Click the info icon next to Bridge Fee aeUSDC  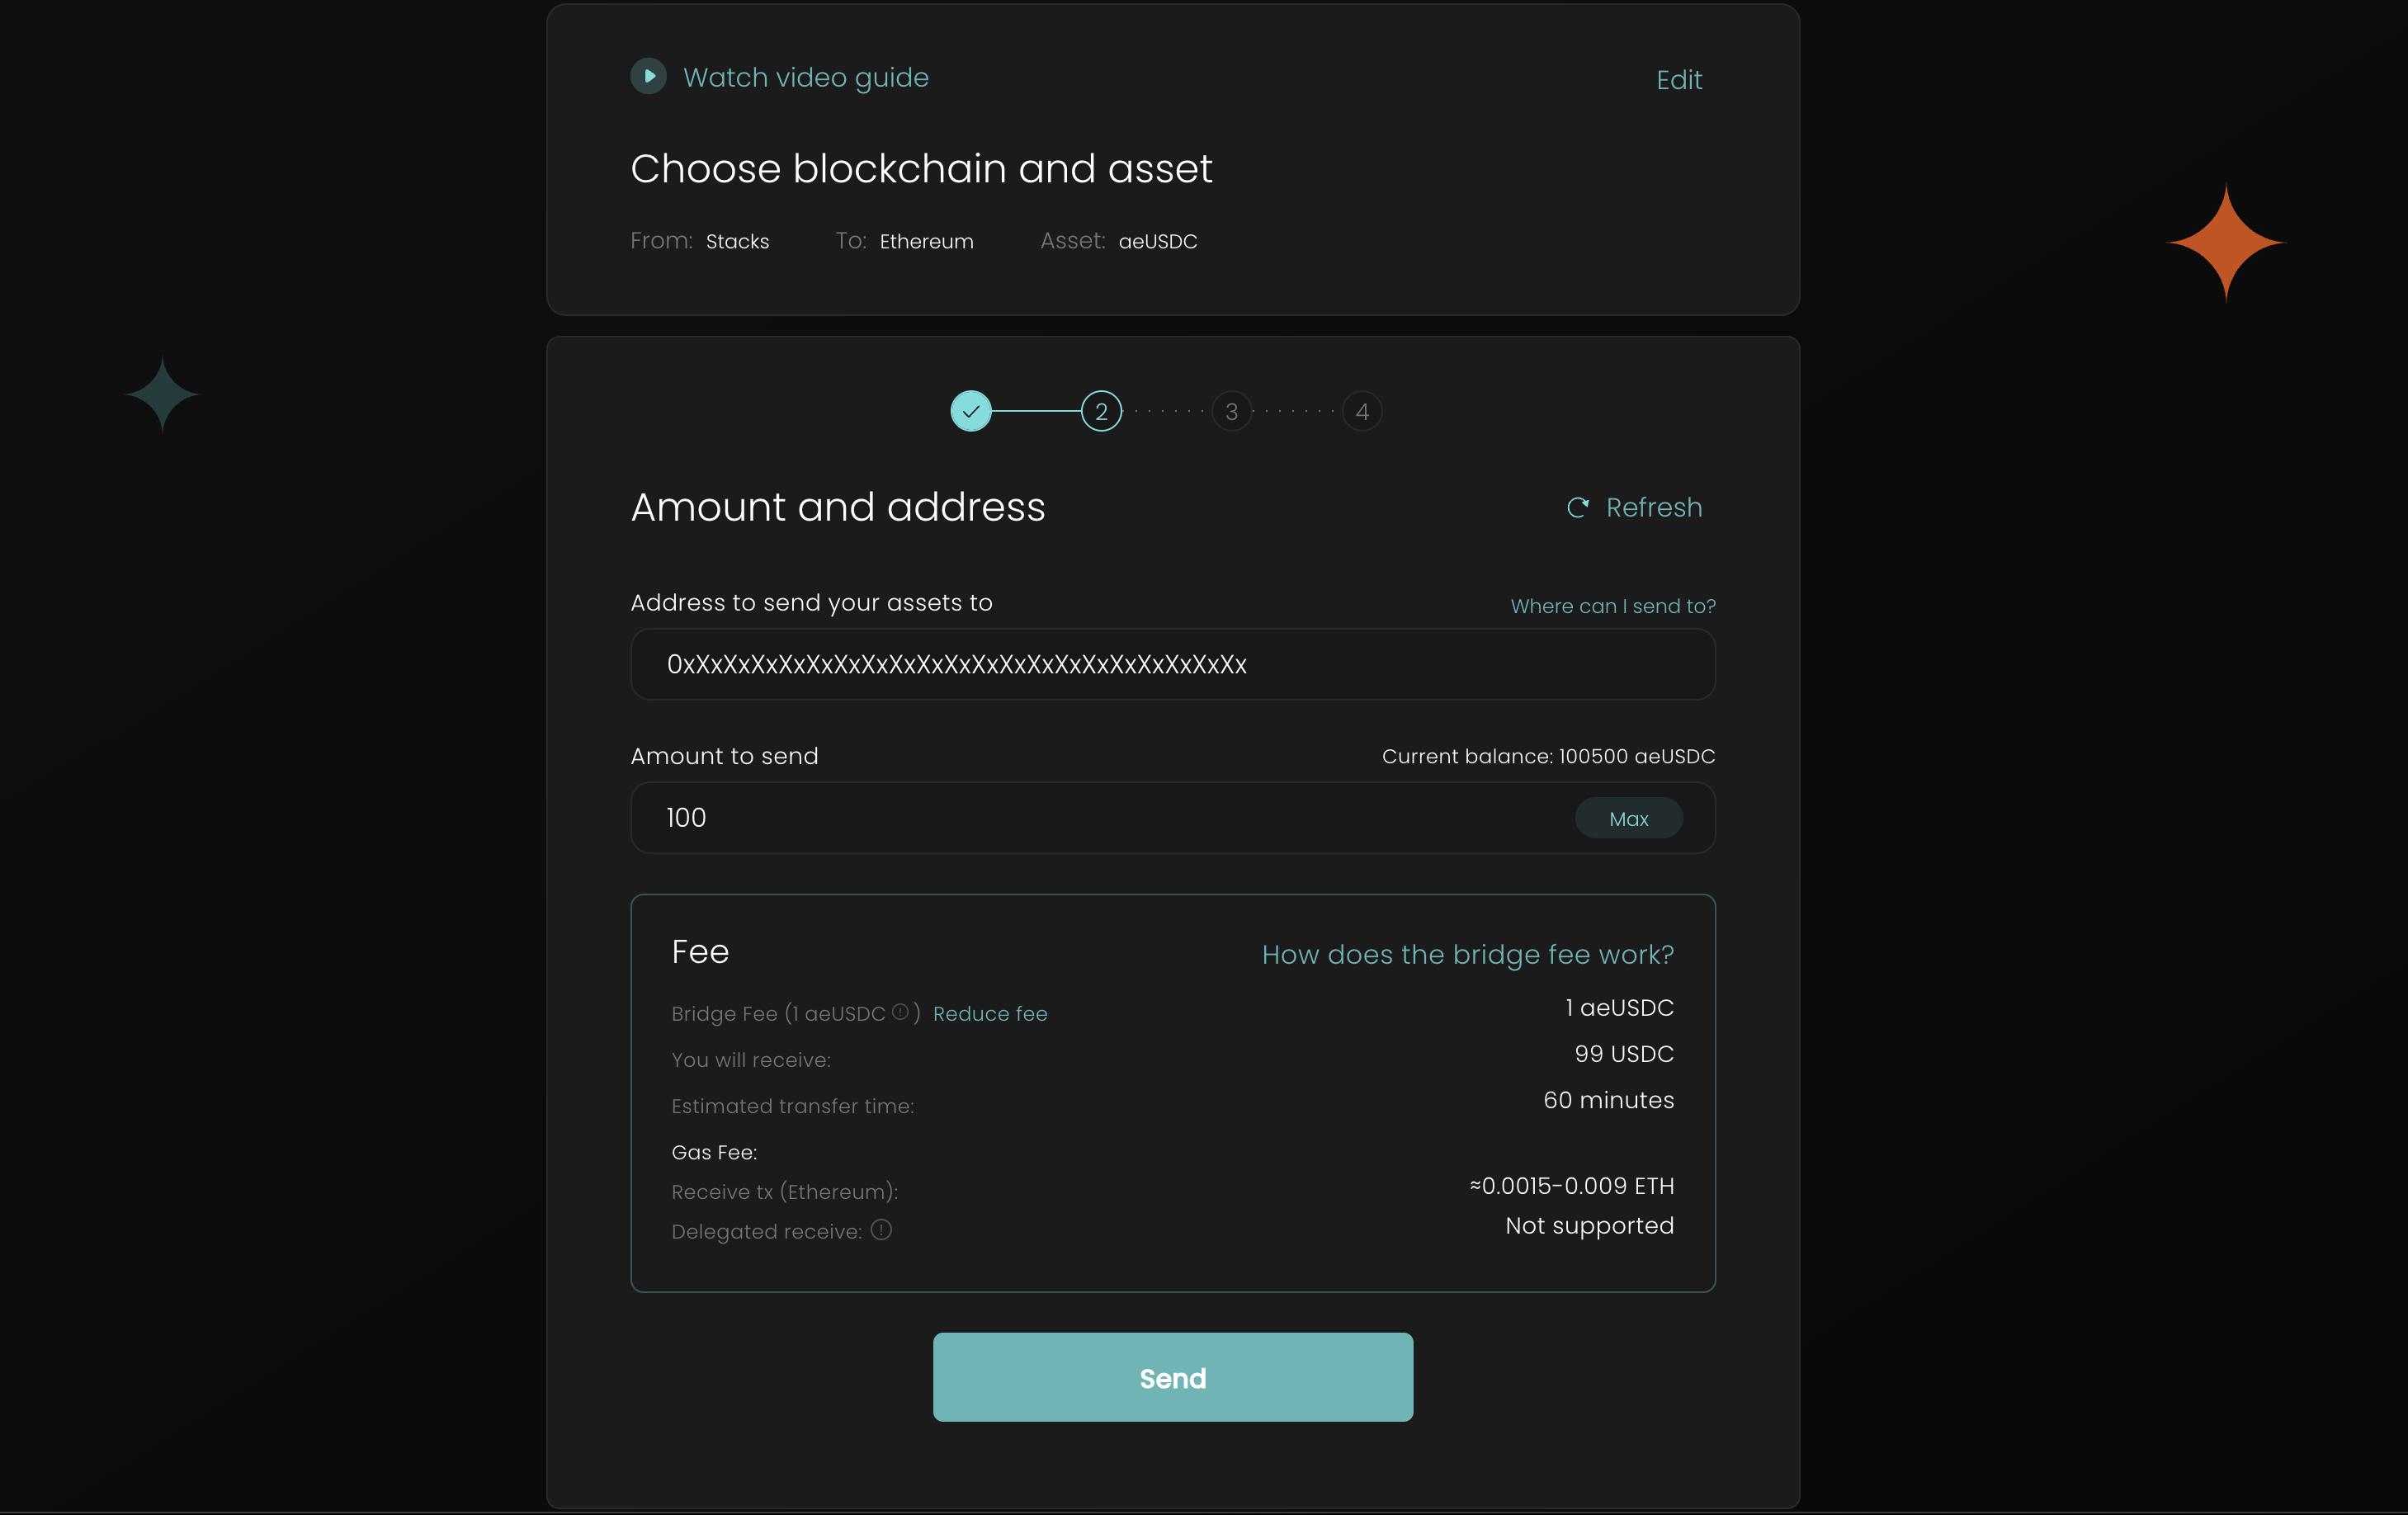coord(900,1012)
